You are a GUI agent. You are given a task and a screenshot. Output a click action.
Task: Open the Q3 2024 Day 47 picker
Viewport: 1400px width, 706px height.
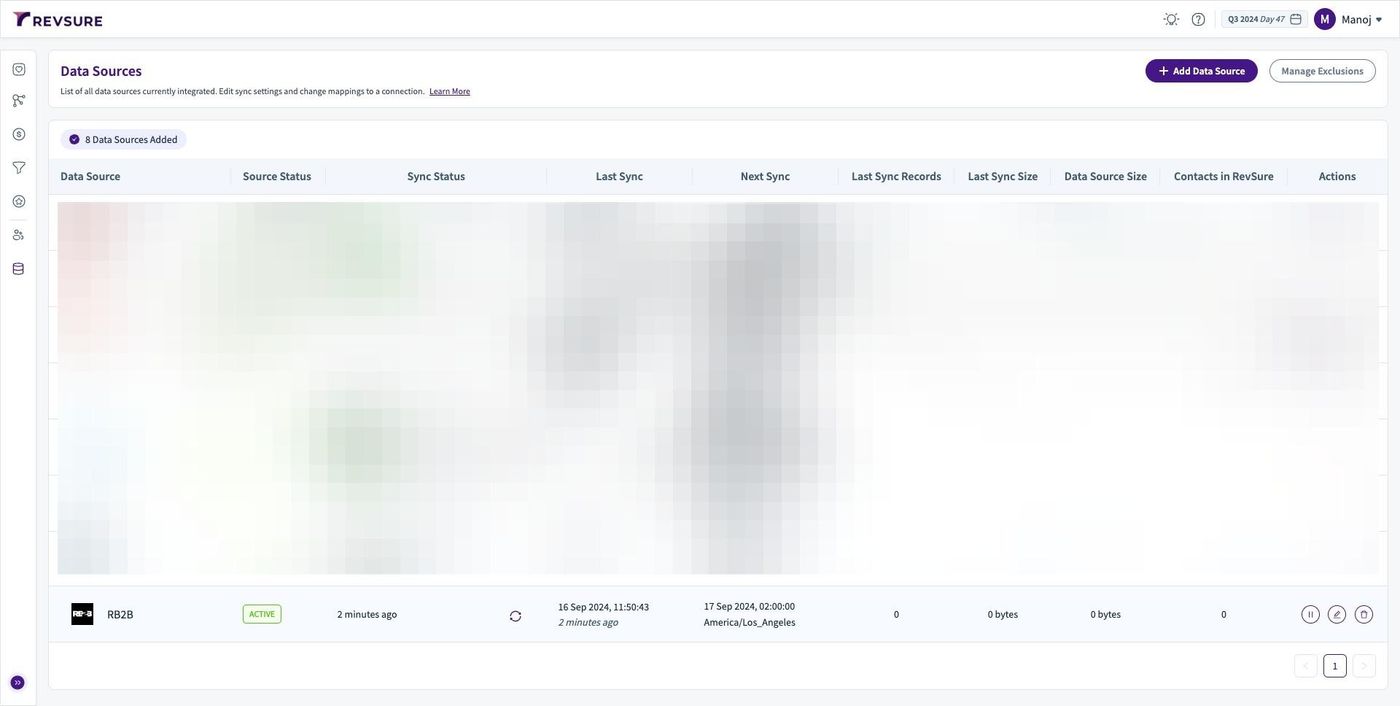pyautogui.click(x=1264, y=19)
